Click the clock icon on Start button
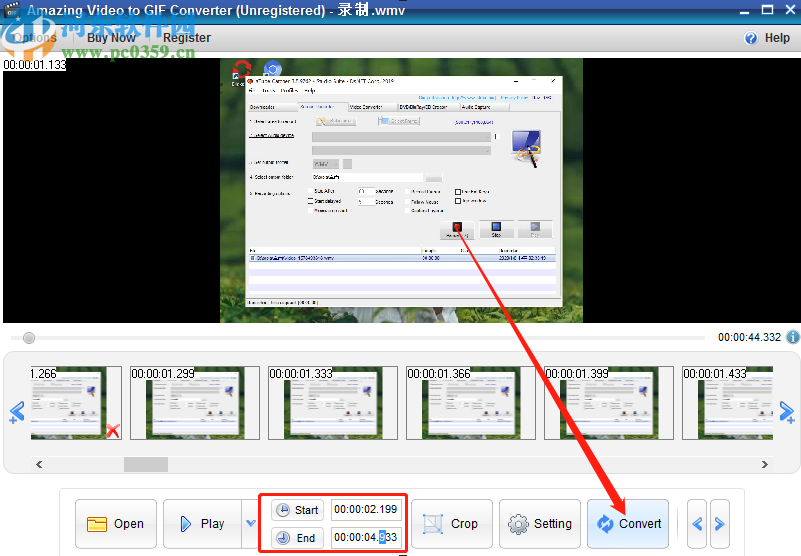This screenshot has height=556, width=801. [282, 510]
